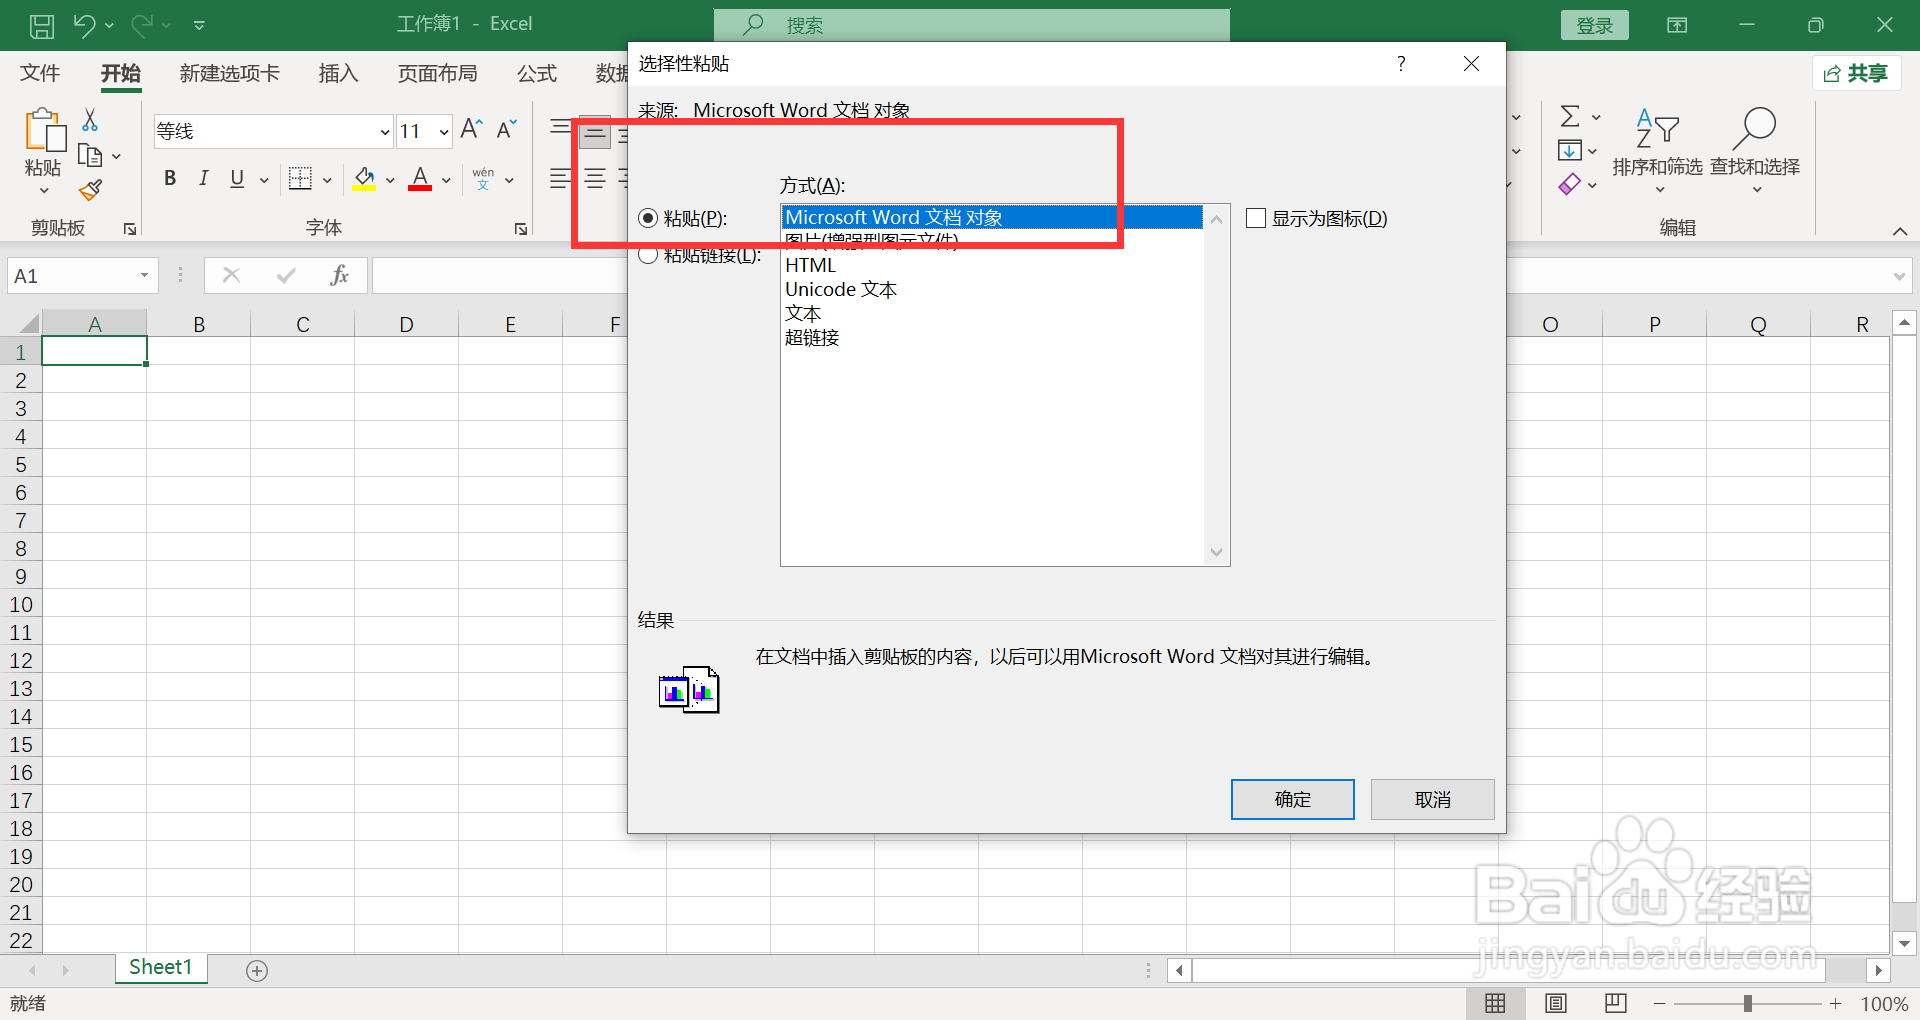
Task: Open the font color dropdown arrow
Action: 446,180
